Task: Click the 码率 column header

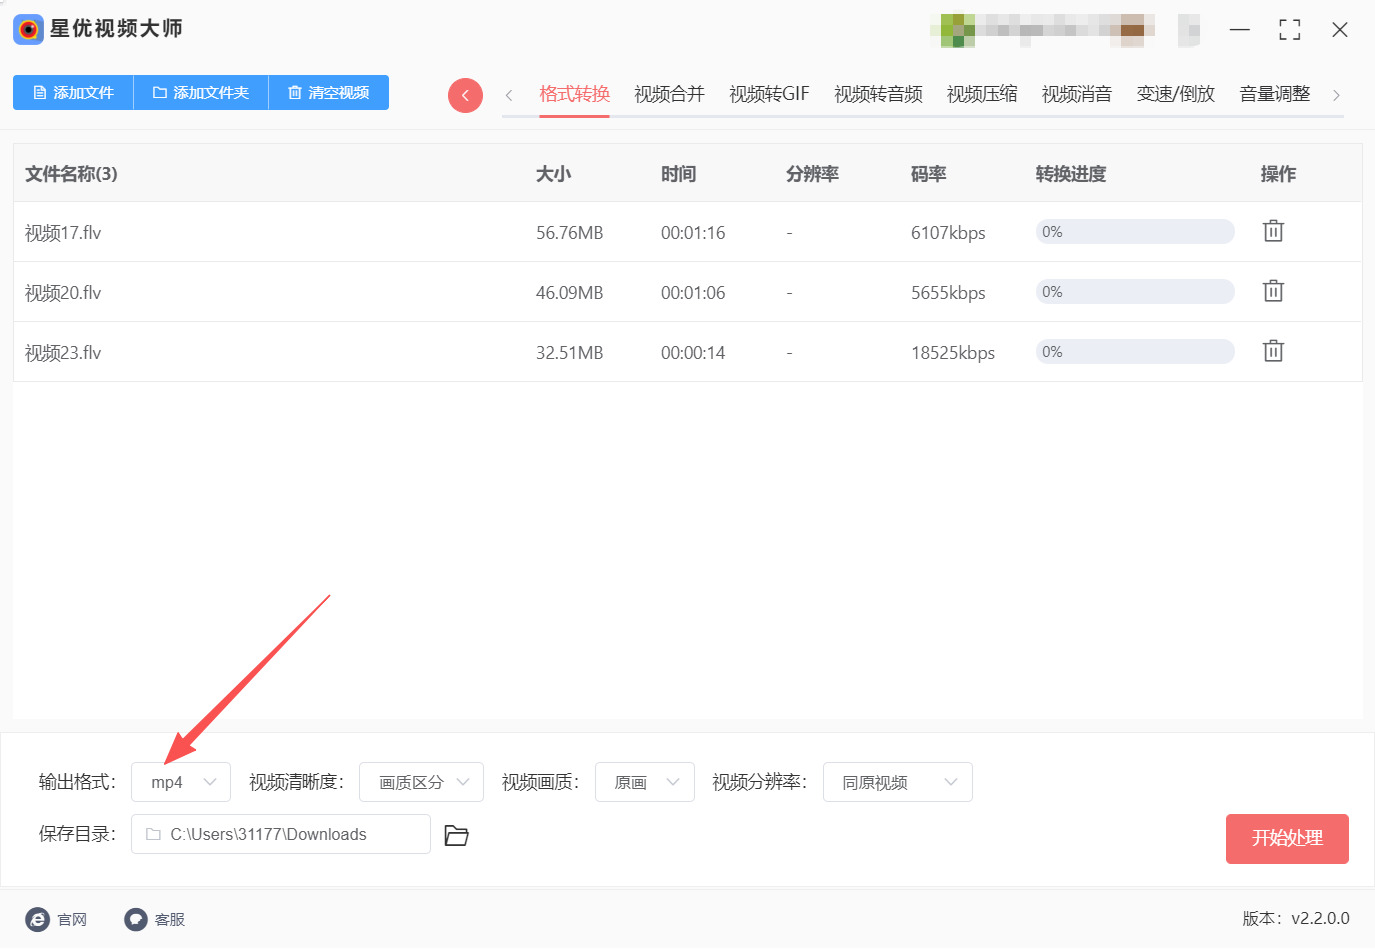Action: pyautogui.click(x=928, y=174)
